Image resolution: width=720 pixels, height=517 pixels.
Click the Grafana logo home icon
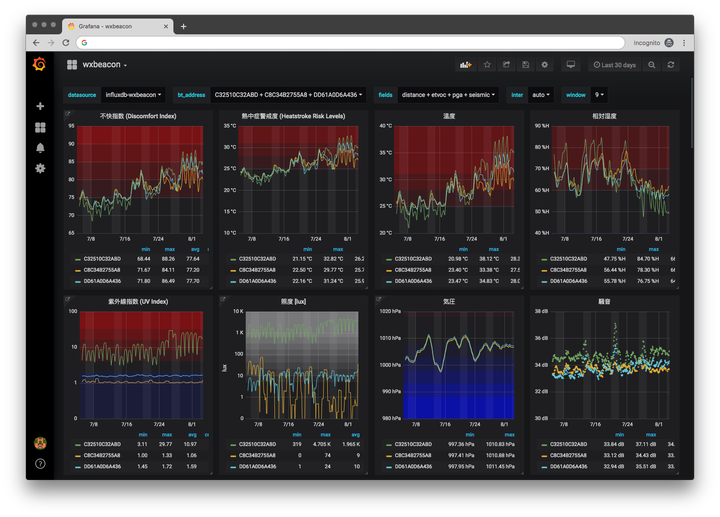point(39,65)
